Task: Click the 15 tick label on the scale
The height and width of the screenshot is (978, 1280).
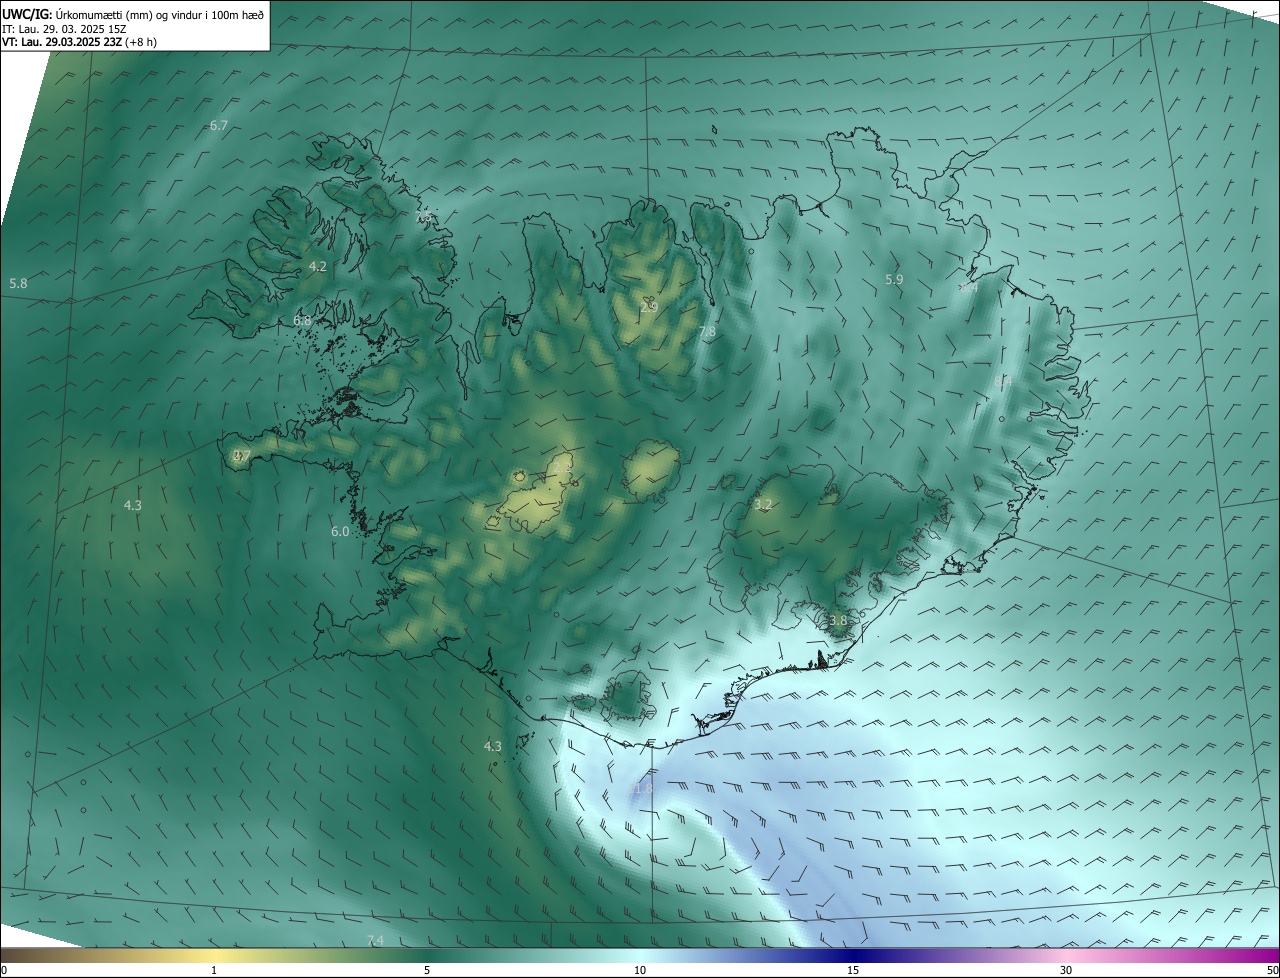Action: (853, 970)
